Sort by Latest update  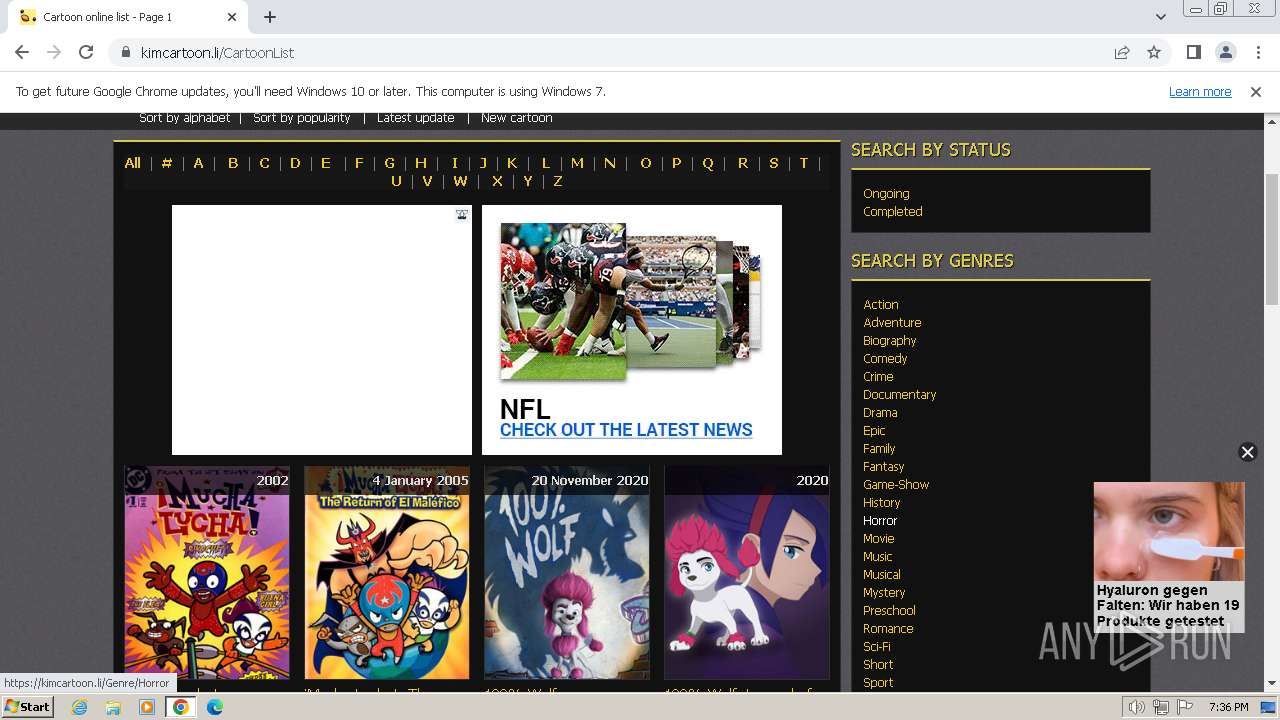click(x=415, y=118)
